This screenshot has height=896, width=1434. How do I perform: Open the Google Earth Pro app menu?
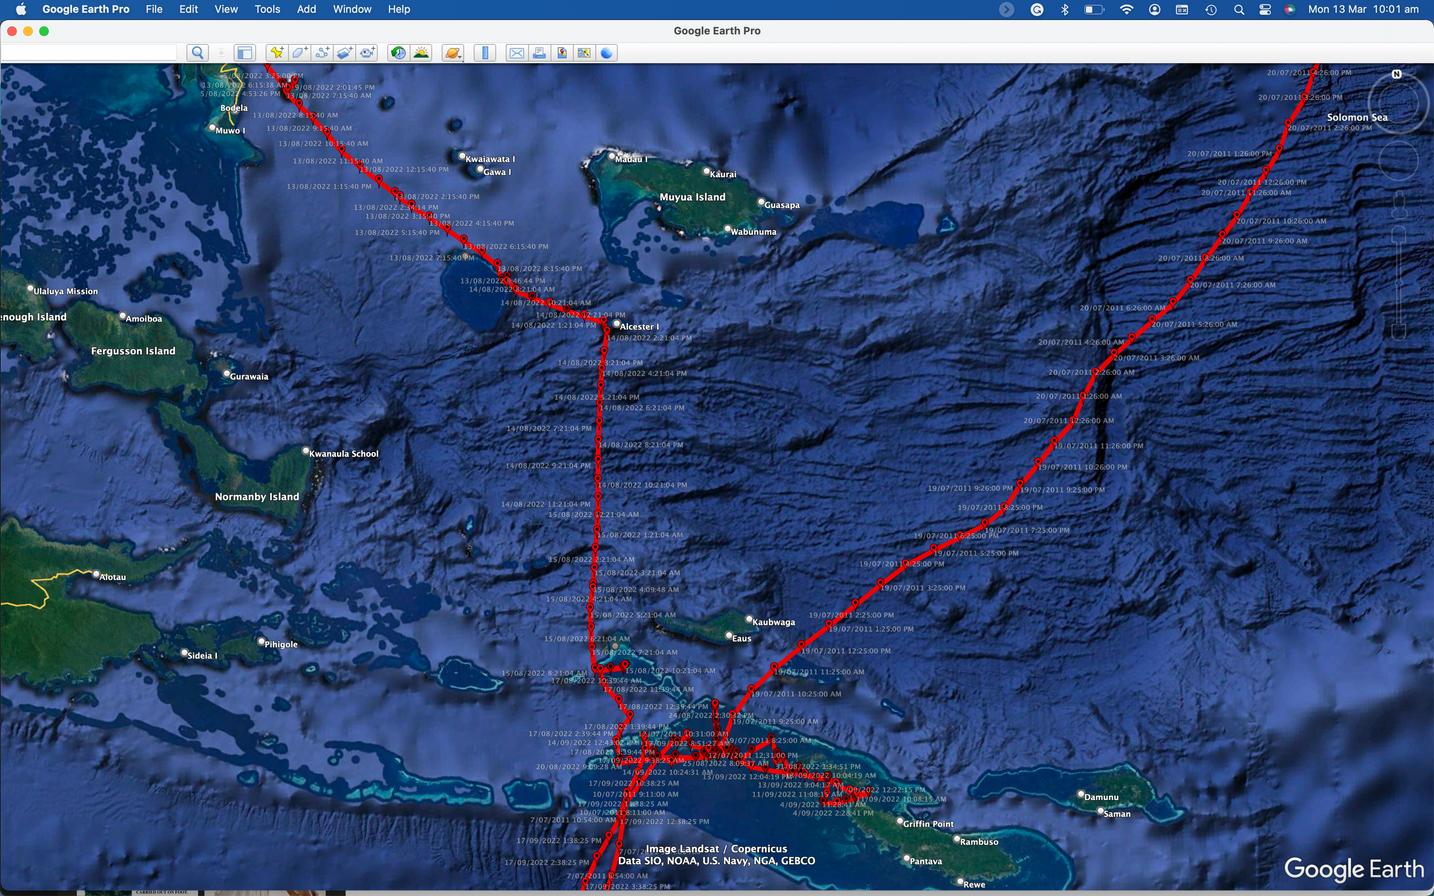pos(86,9)
